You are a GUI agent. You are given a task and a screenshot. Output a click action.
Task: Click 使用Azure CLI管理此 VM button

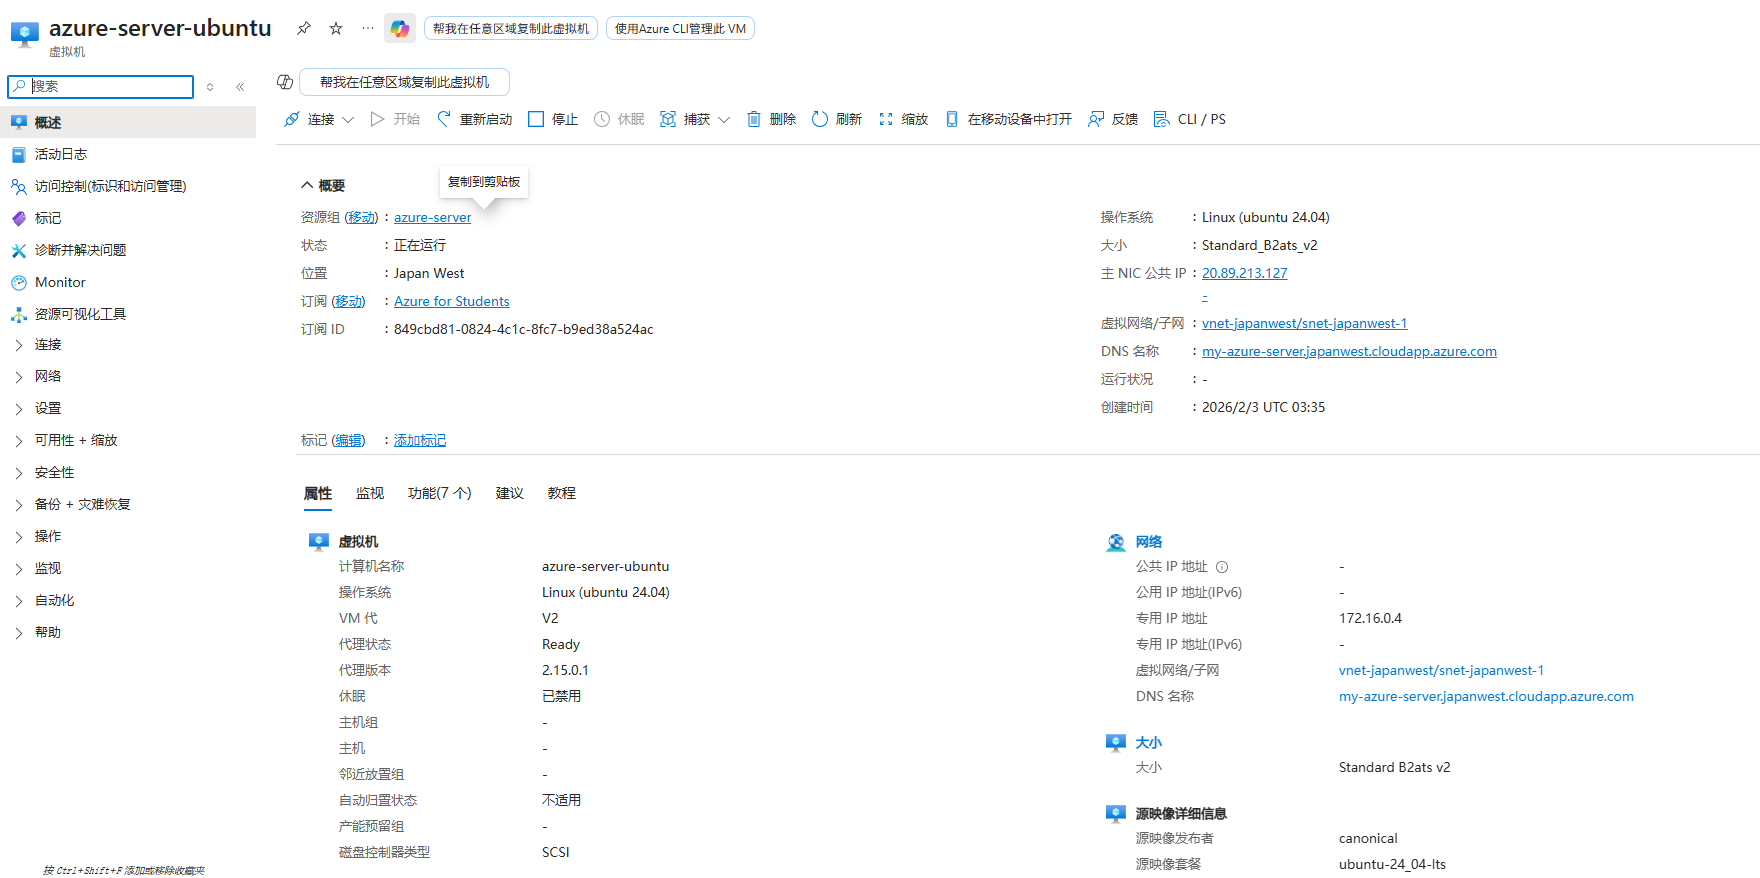(680, 28)
